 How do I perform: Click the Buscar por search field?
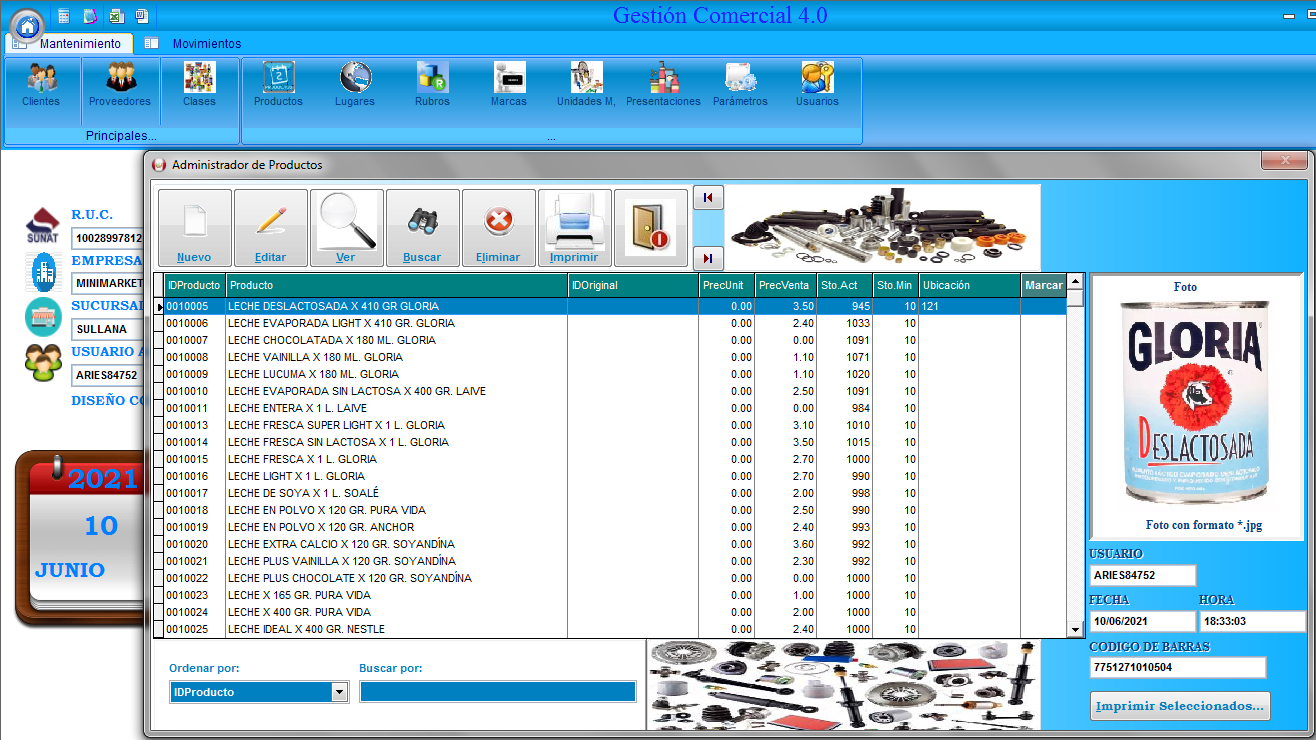pos(497,692)
